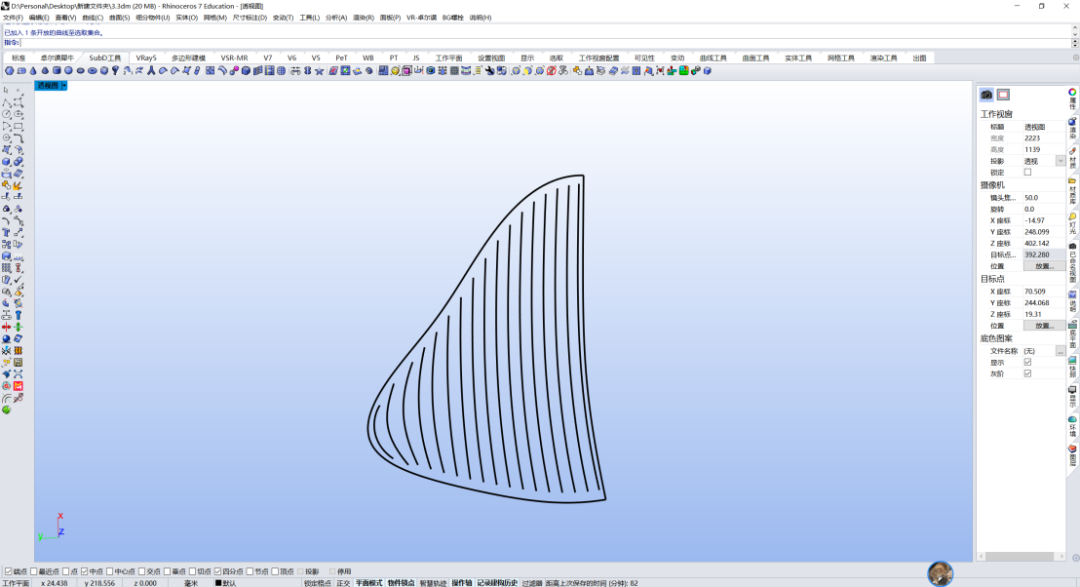
Task: Click the rectangle icon beside the camera icon
Action: pyautogui.click(x=1003, y=94)
